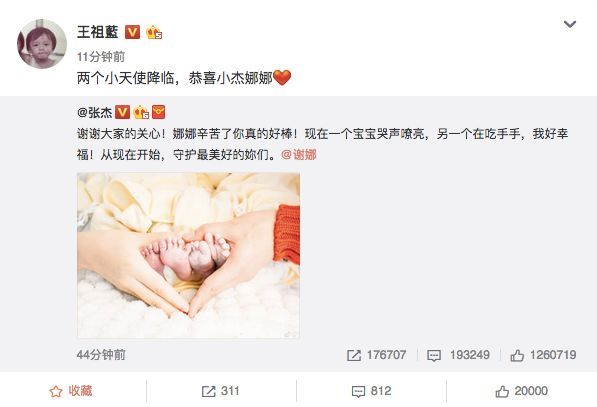The image size is (597, 407).
Task: View the baby feet heart-hands photo
Action: (188, 255)
